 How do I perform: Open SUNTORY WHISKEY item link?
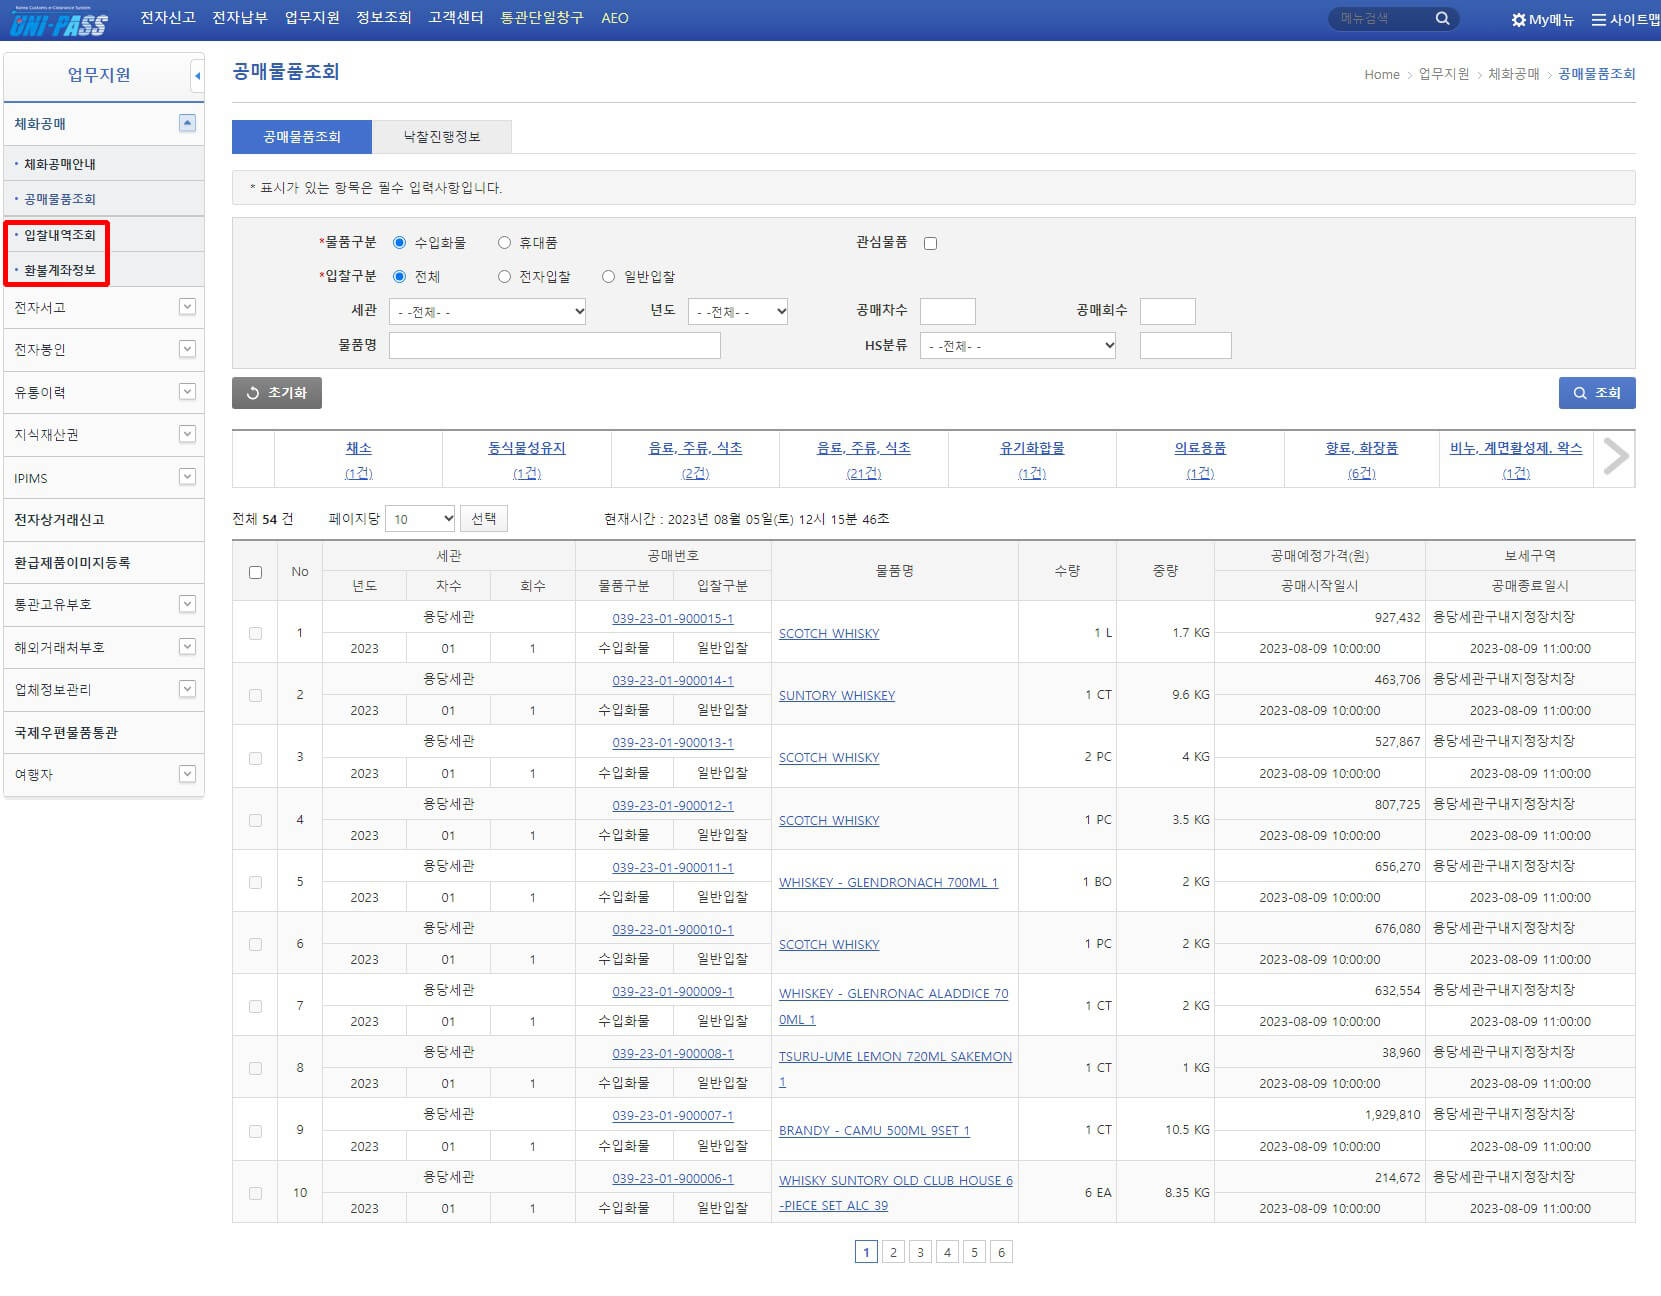[x=837, y=696]
